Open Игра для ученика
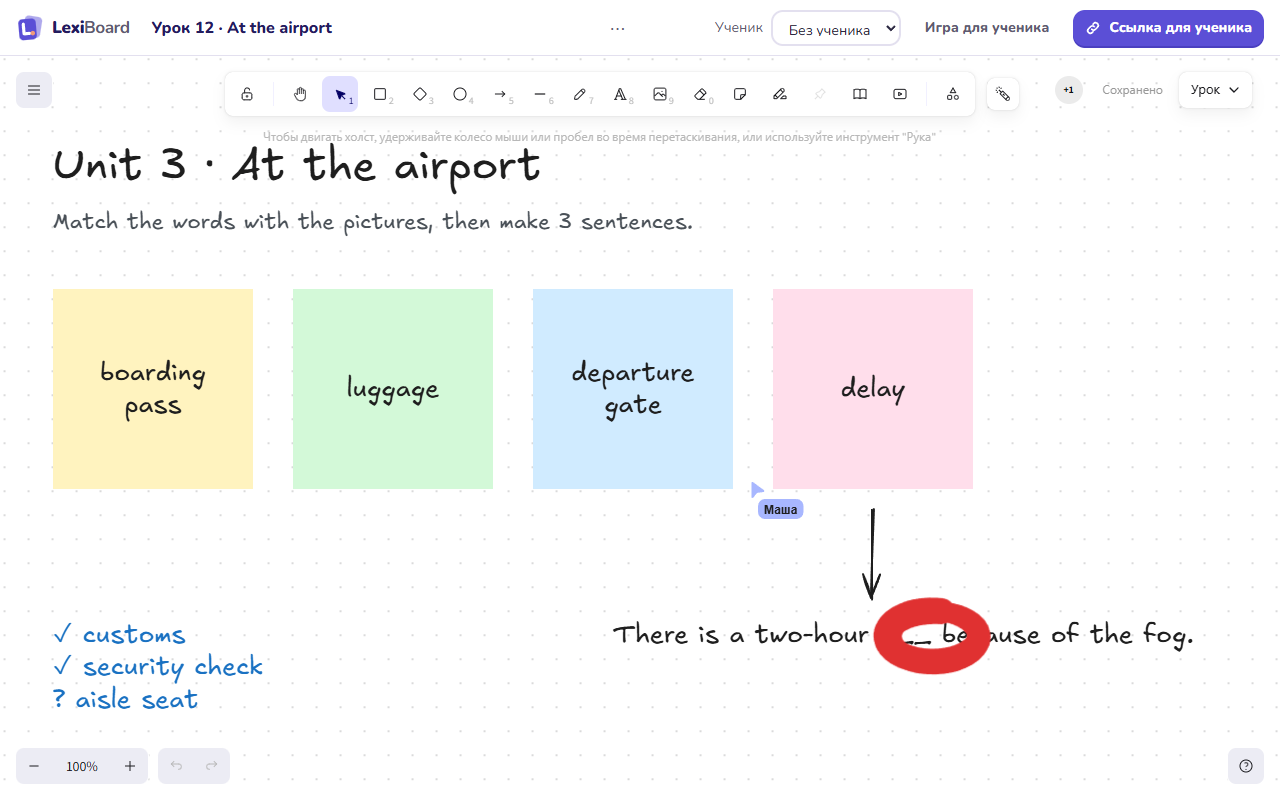Image resolution: width=1280 pixels, height=800 pixels. [x=987, y=28]
